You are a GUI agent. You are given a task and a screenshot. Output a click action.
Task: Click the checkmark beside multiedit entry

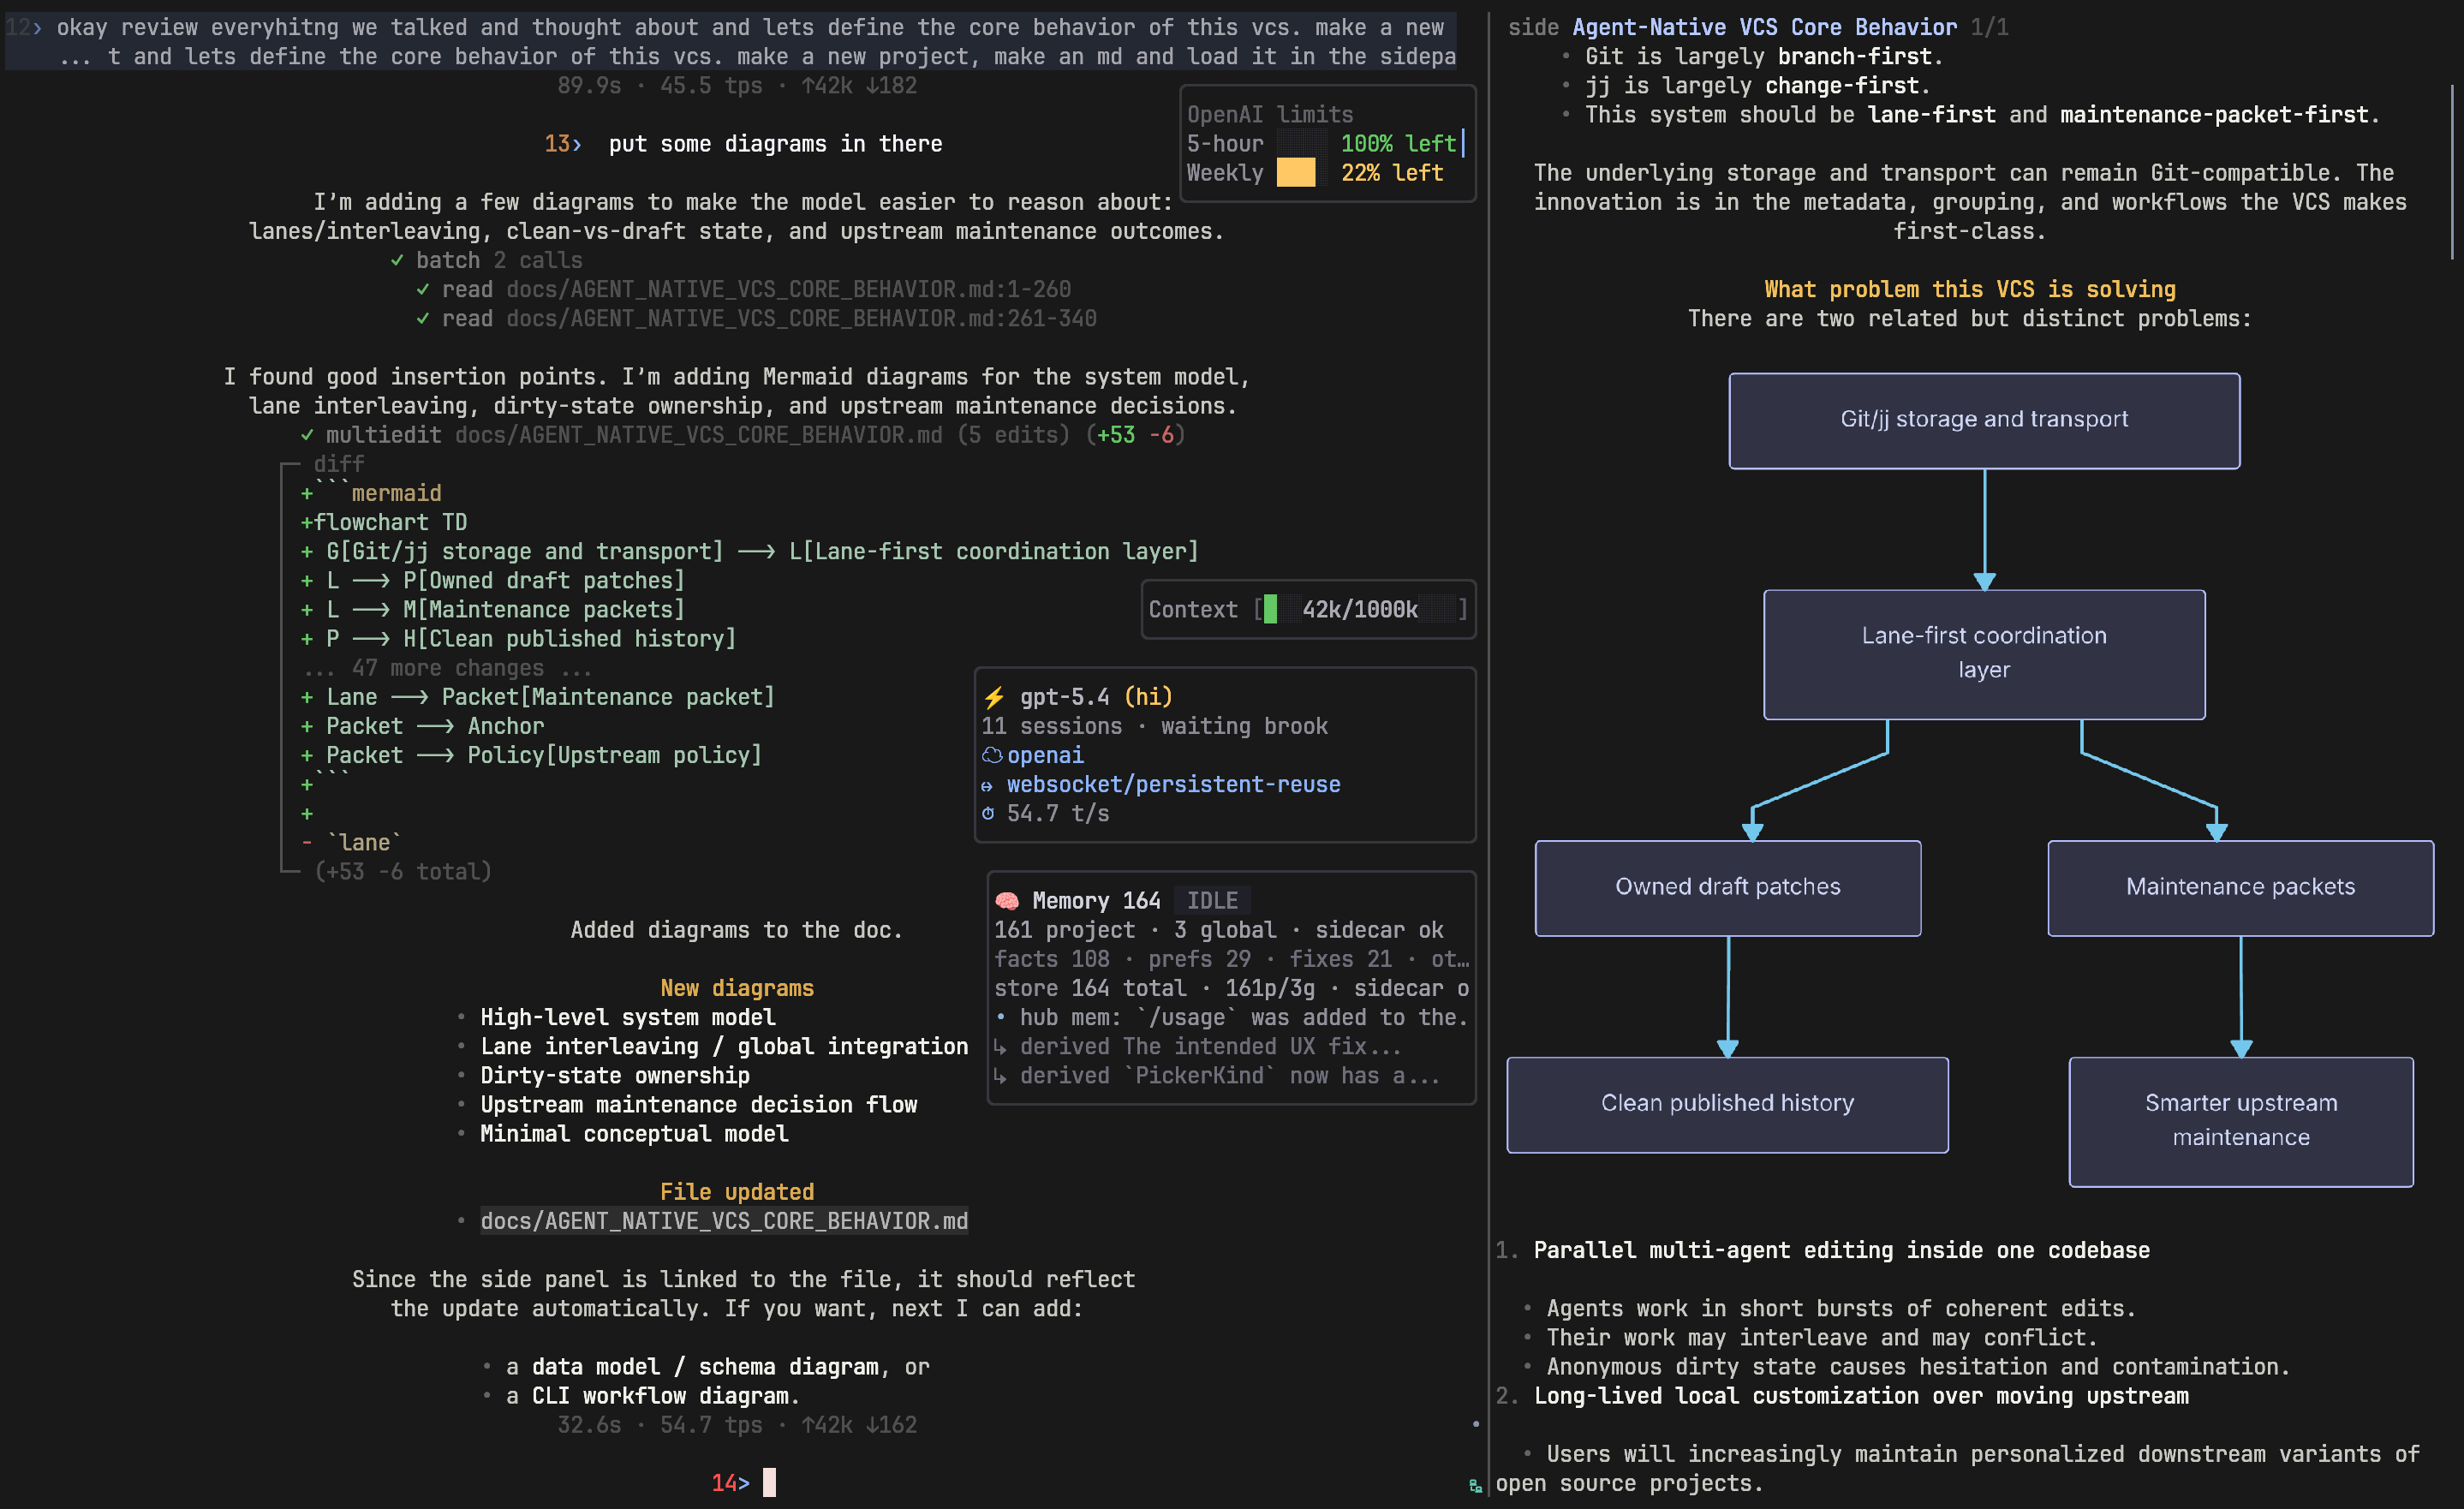(x=307, y=435)
